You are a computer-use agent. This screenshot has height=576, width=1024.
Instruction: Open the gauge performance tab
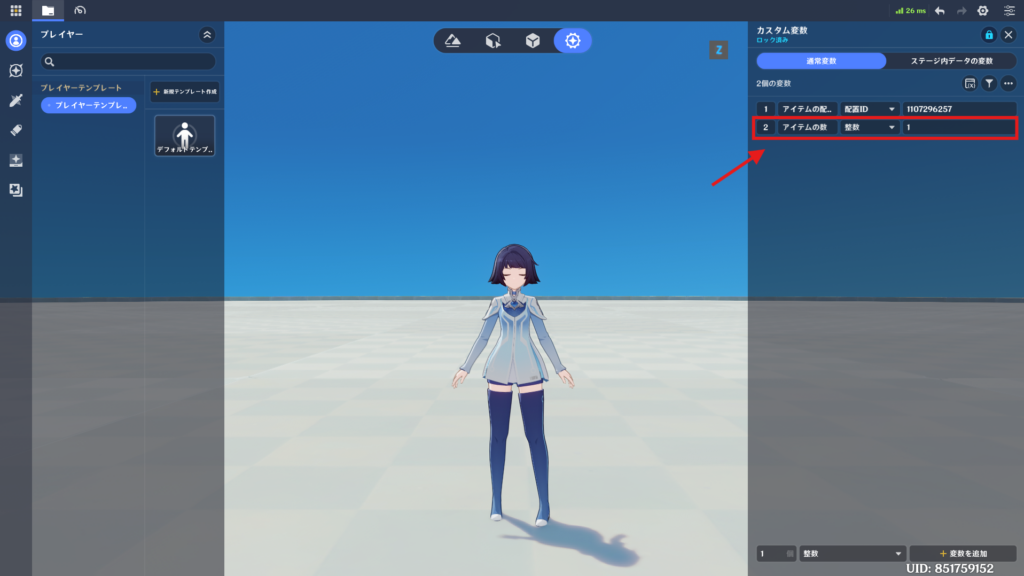click(x=80, y=10)
